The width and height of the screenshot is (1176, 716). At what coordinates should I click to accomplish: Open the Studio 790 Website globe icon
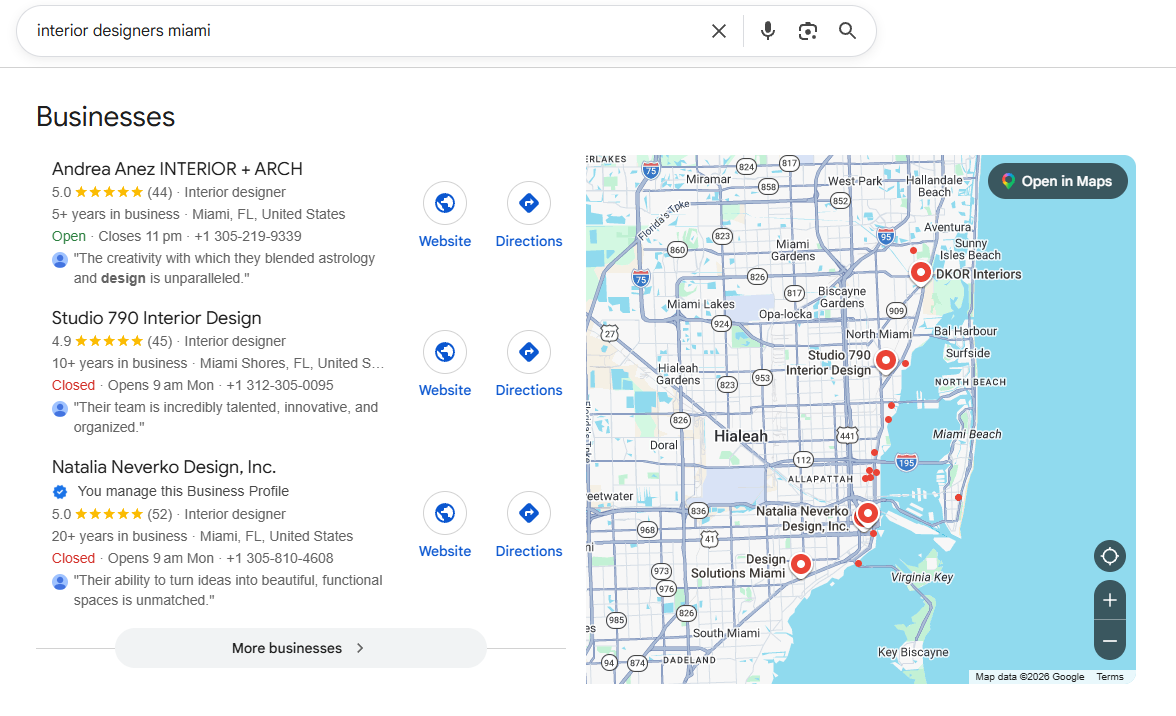click(x=445, y=352)
